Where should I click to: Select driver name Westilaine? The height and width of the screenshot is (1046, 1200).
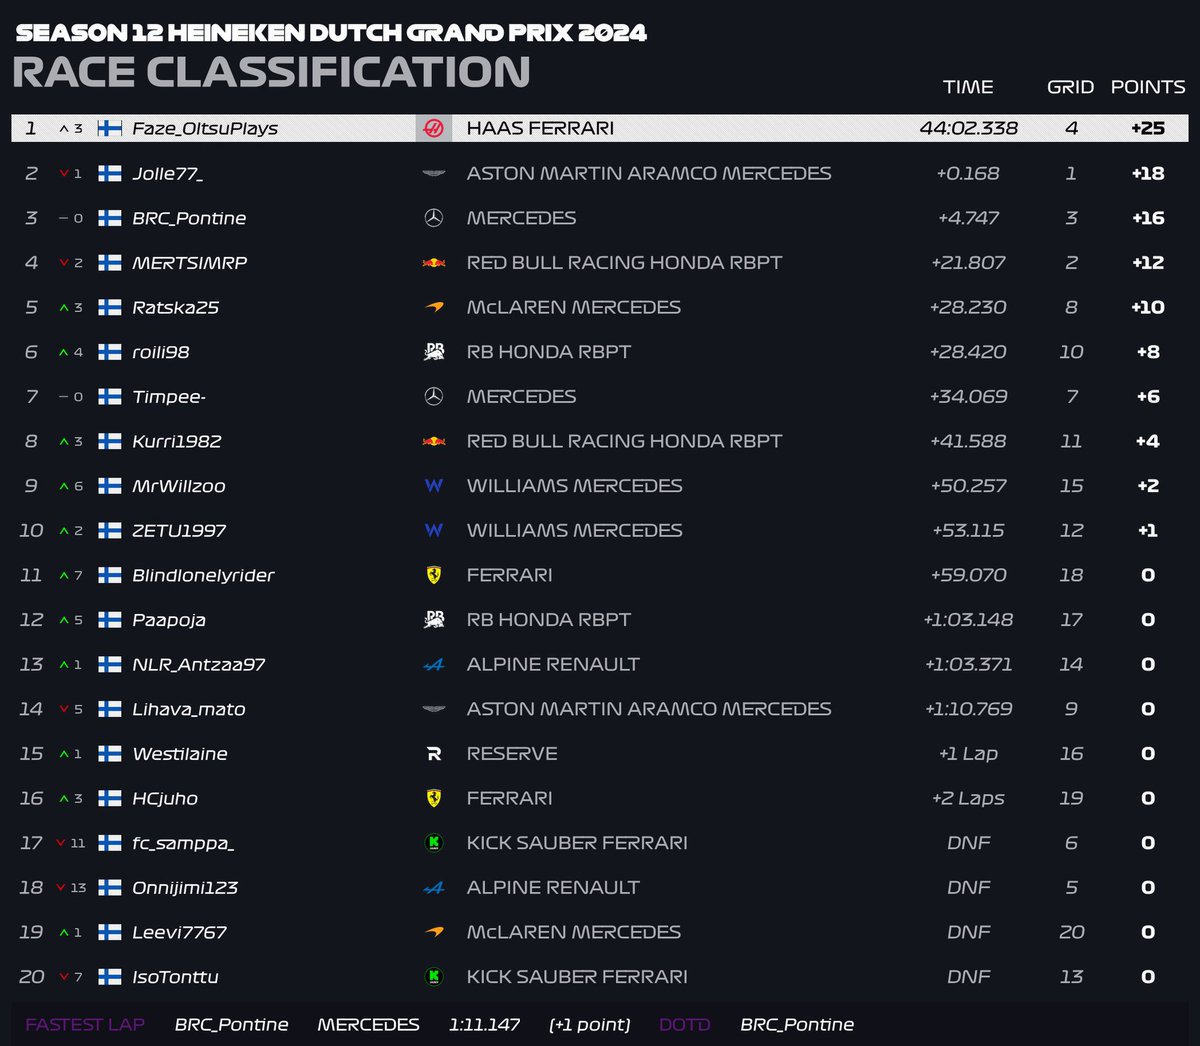tap(180, 754)
